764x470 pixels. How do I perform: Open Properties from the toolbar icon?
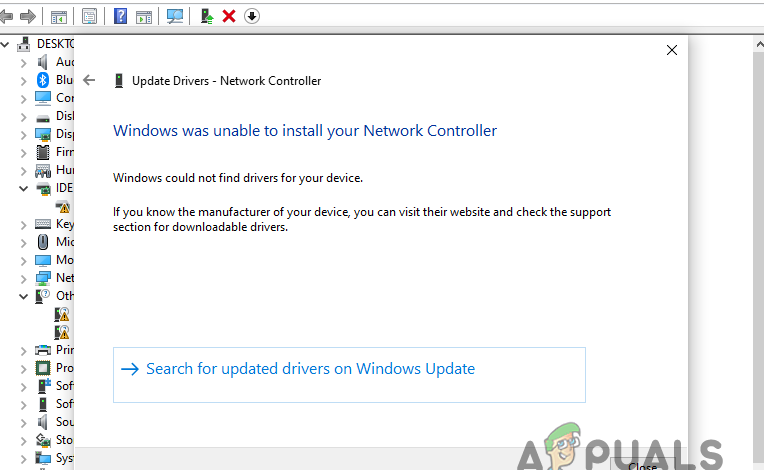pyautogui.click(x=90, y=16)
